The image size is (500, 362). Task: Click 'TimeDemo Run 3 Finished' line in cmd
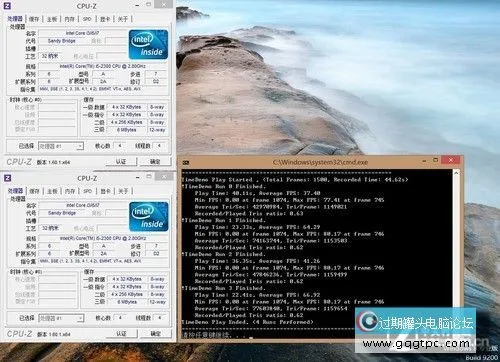[224, 288]
